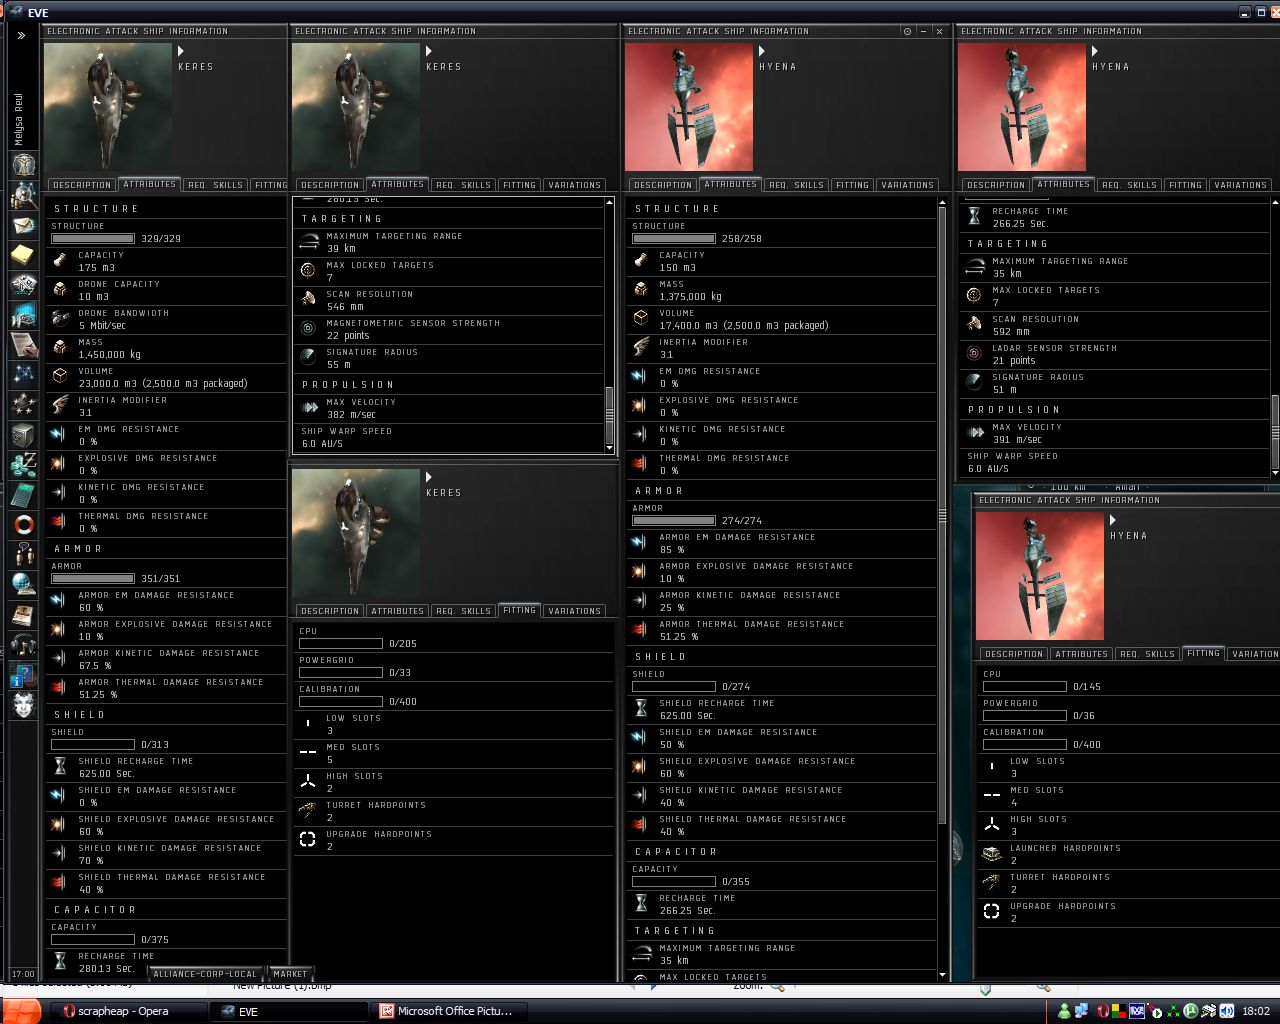This screenshot has height=1024, width=1280.
Task: Click the Help lifebuoy icon
Action: tap(23, 524)
